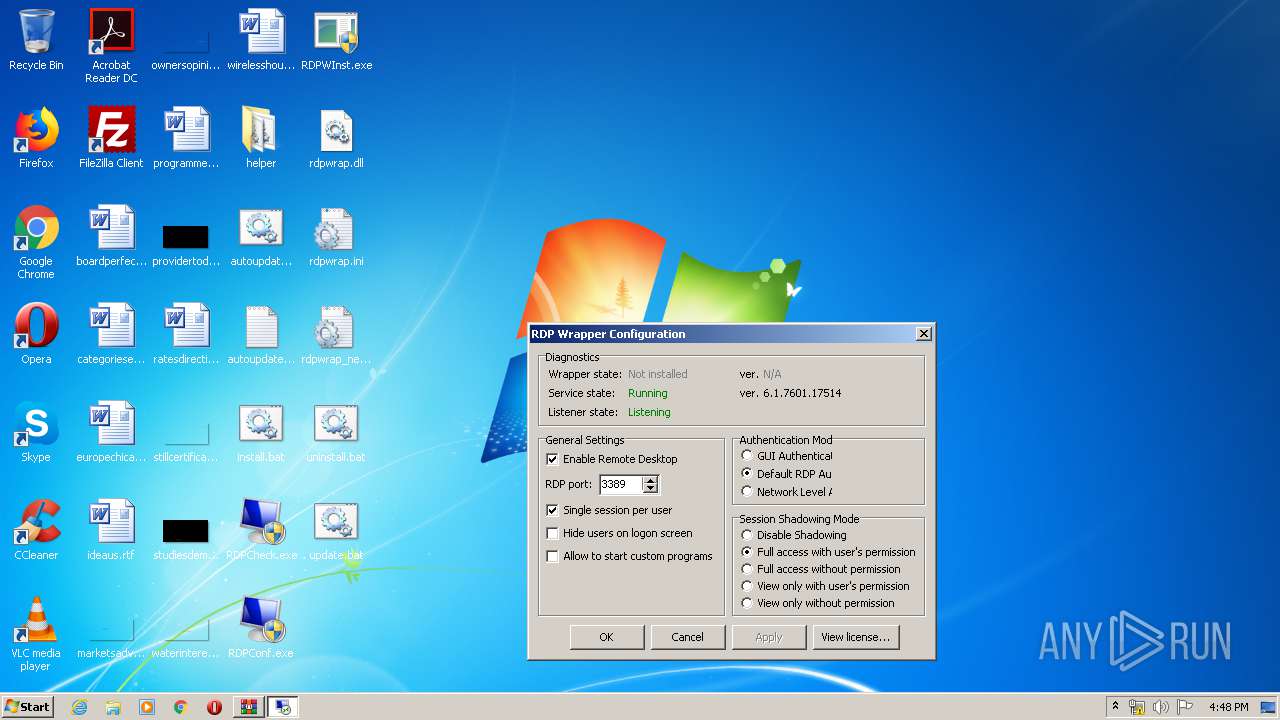Screen dimensions: 1280x720
Task: Open Chrome from the taskbar
Action: click(180, 707)
